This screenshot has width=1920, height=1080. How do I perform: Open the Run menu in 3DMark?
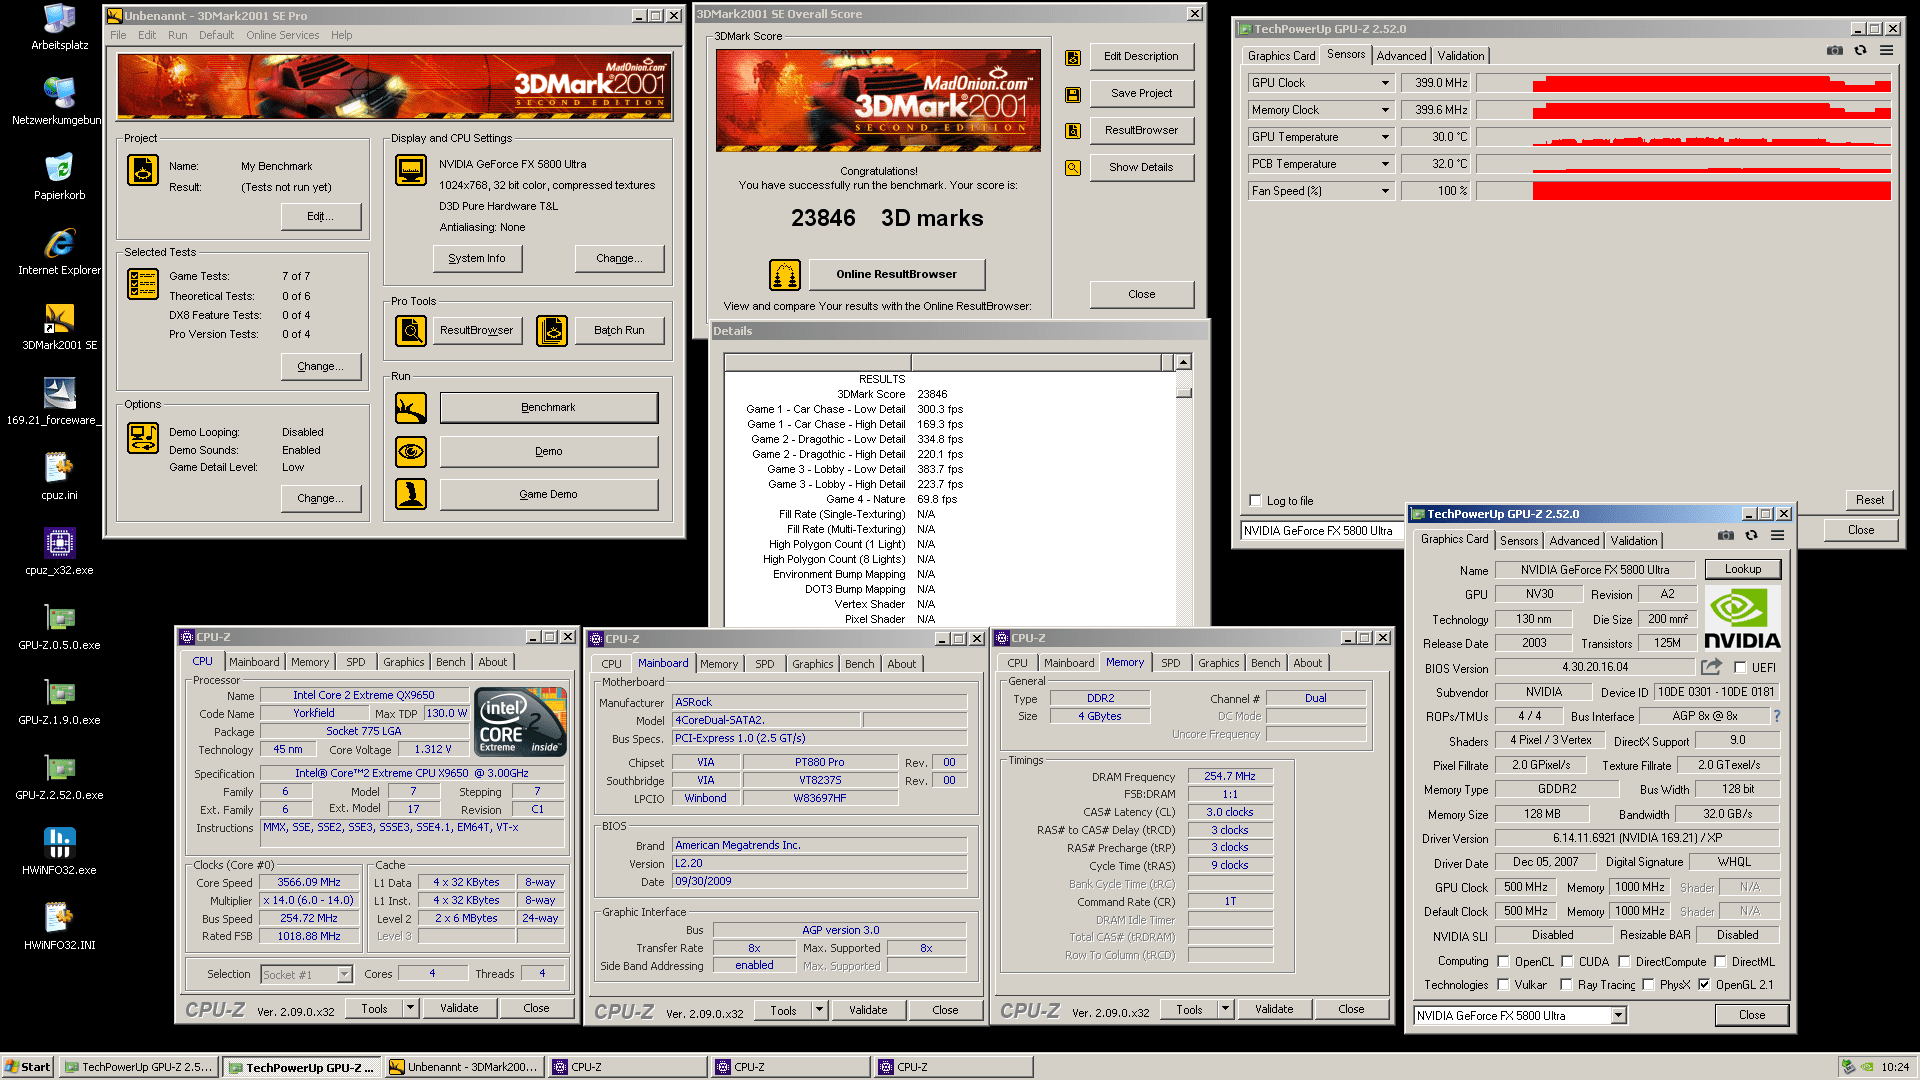[x=177, y=35]
